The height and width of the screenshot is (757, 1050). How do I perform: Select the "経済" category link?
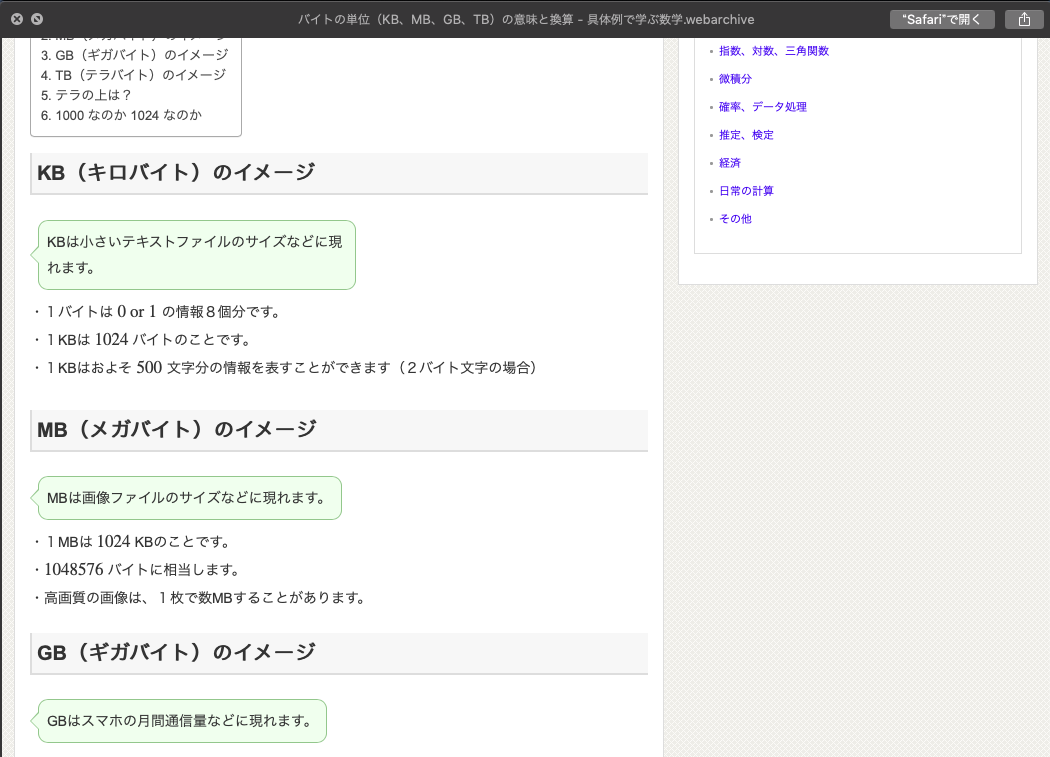click(x=730, y=163)
